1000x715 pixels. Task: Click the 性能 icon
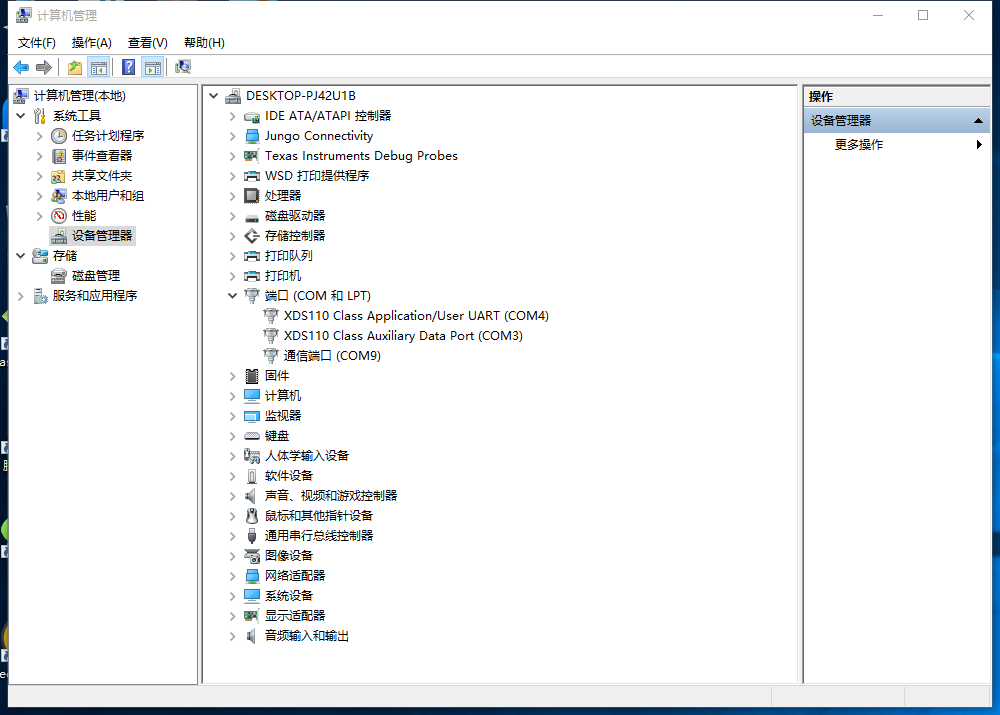tap(59, 216)
